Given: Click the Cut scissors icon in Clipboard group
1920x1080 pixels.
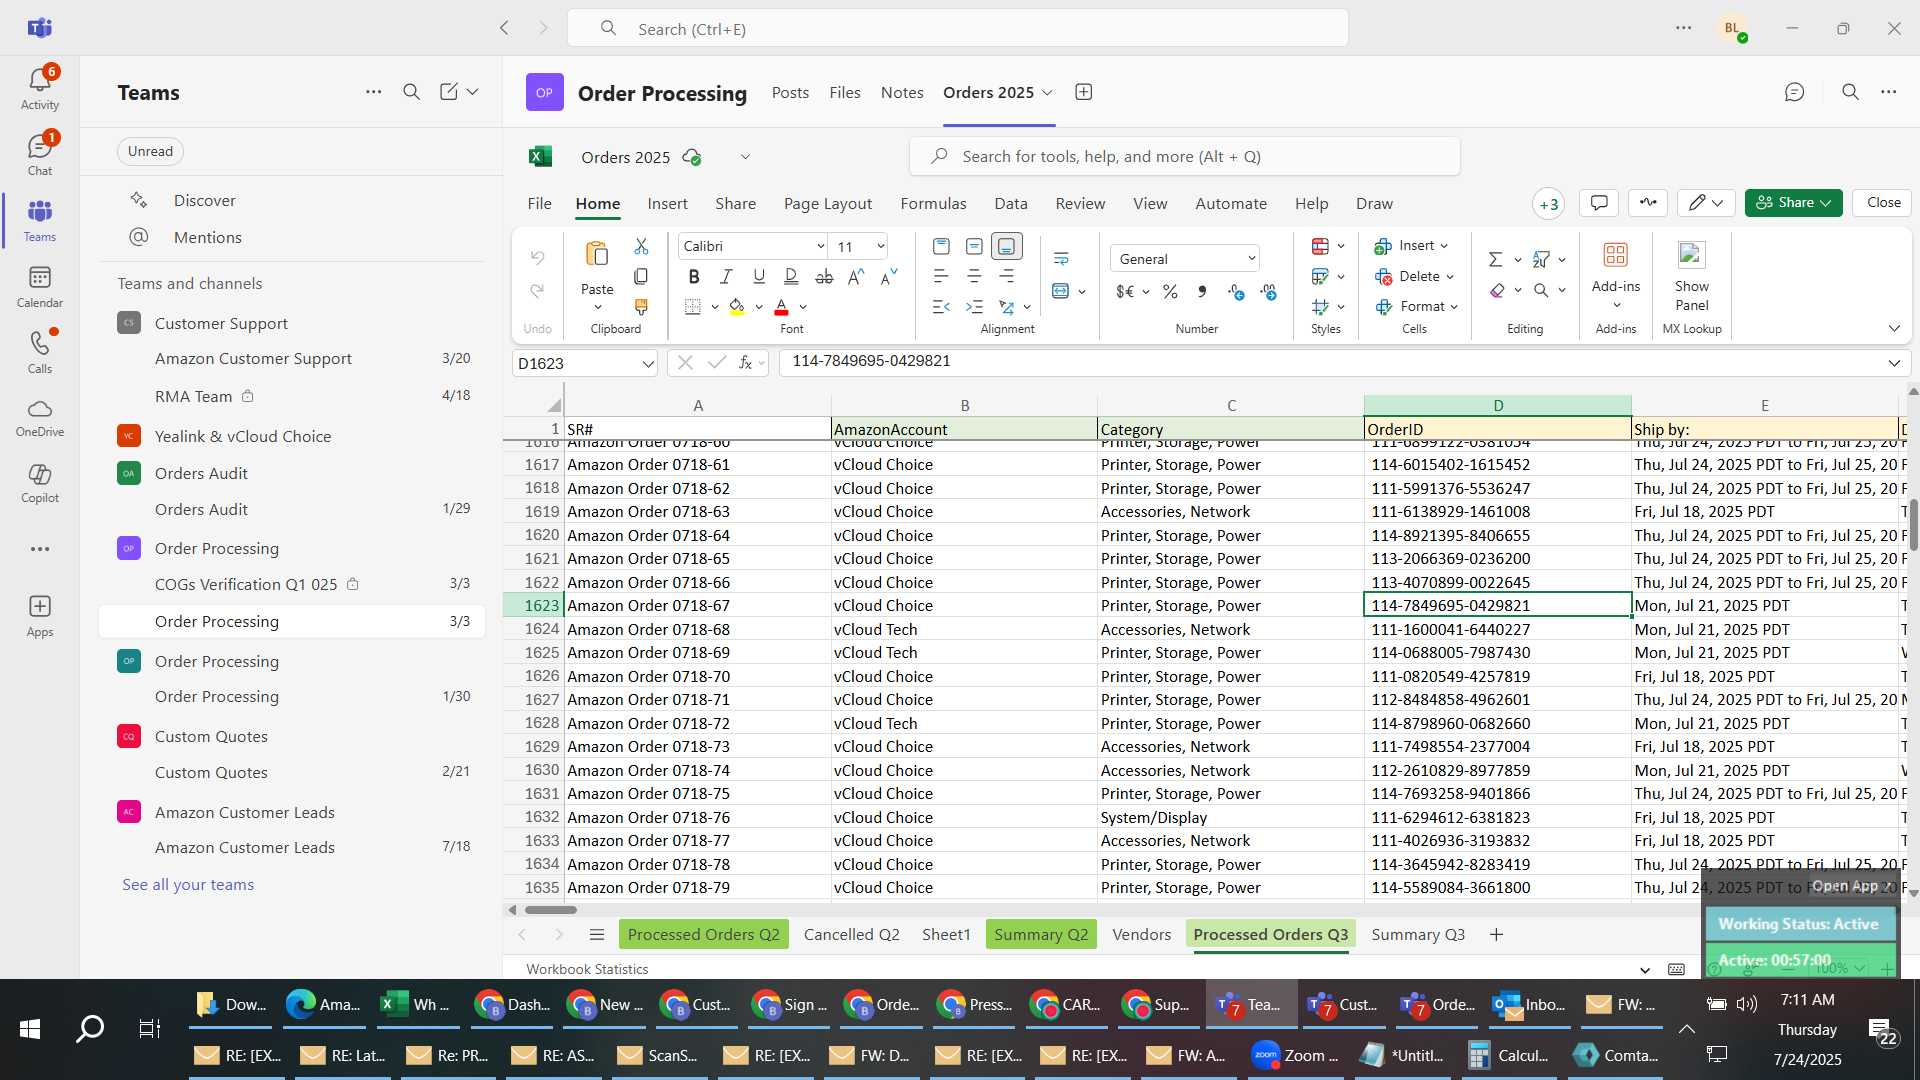Looking at the screenshot, I should tap(641, 246).
